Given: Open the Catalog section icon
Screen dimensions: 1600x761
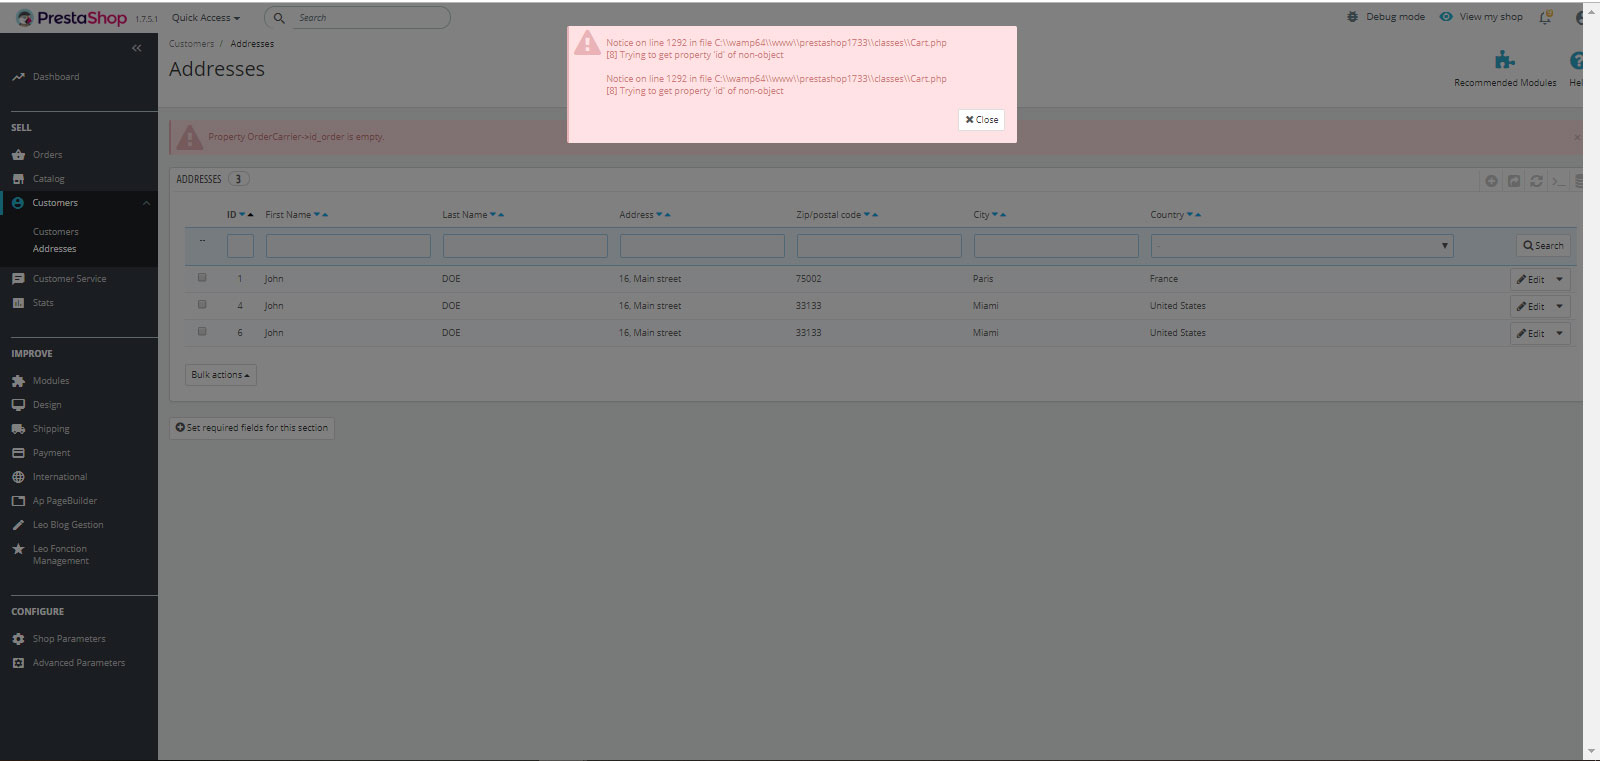Looking at the screenshot, I should [18, 179].
